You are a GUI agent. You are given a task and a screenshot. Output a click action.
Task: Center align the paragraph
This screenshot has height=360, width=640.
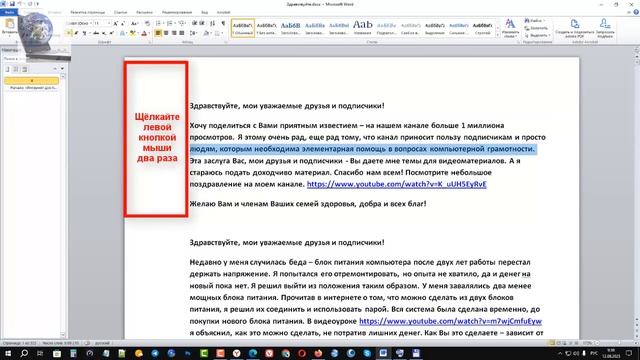pos(166,33)
